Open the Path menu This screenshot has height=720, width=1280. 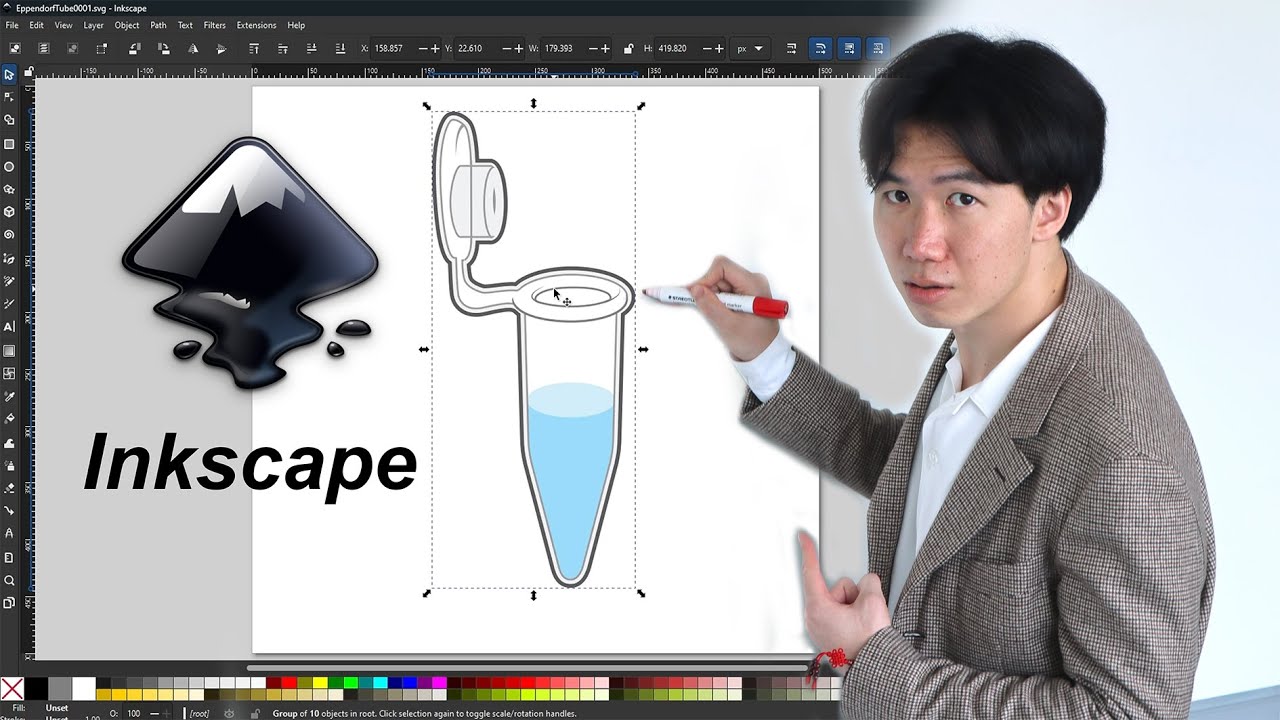tap(158, 25)
